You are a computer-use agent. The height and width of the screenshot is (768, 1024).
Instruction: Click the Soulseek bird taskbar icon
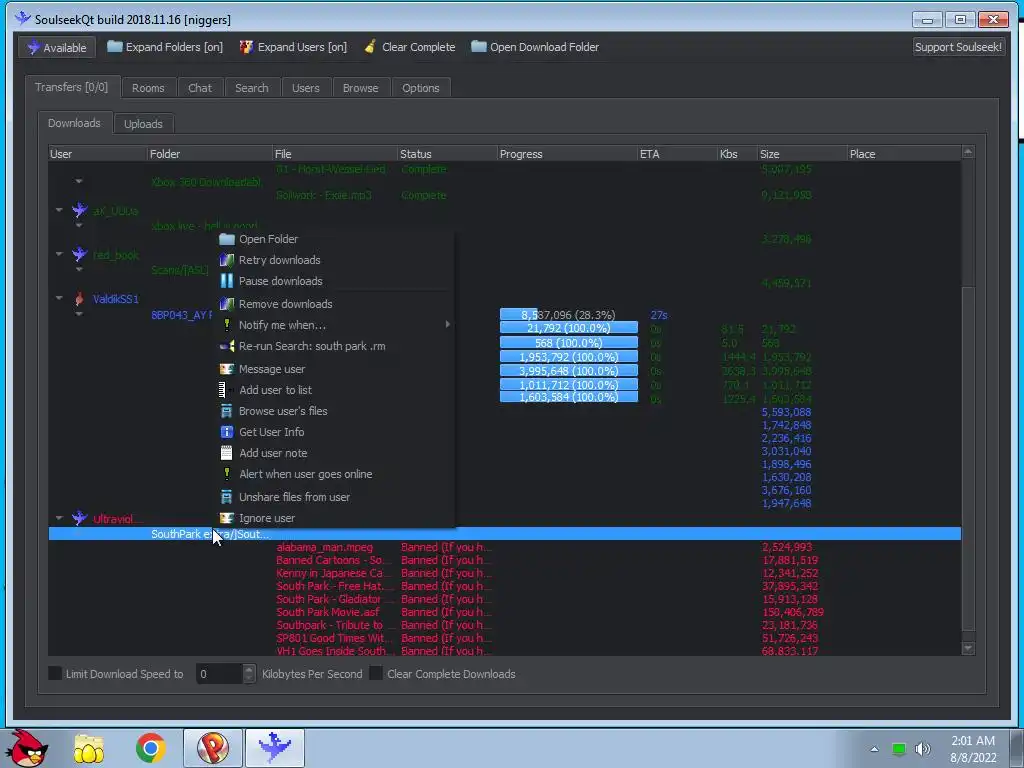[275, 748]
